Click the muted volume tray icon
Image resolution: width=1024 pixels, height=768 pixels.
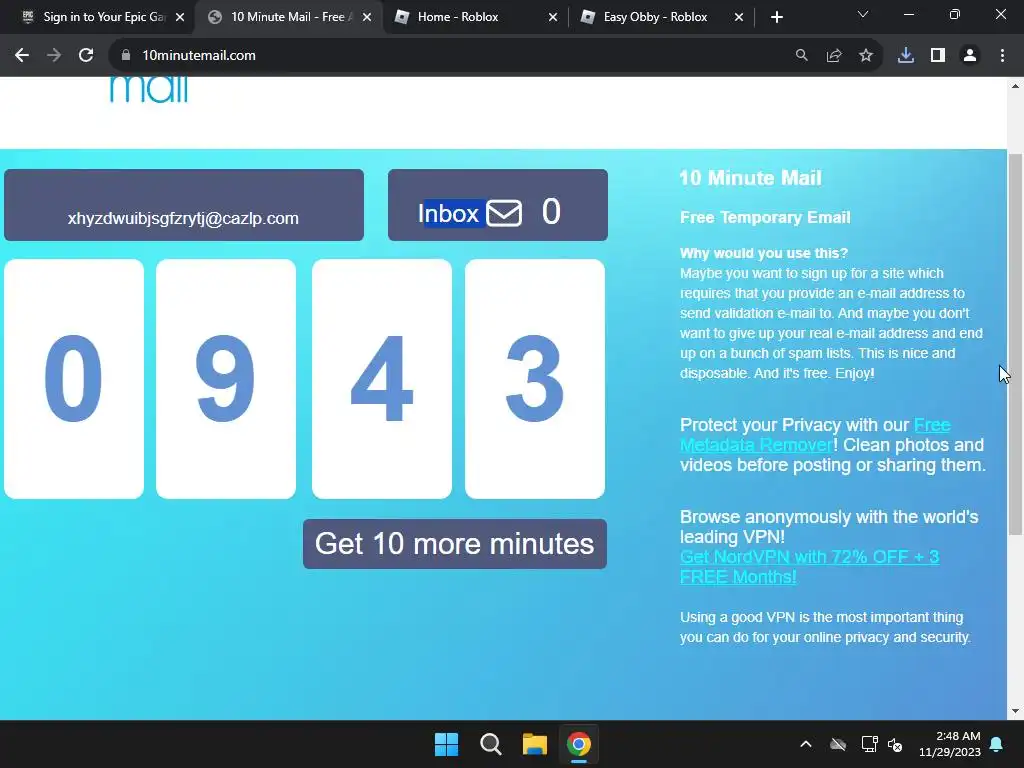pyautogui.click(x=895, y=744)
